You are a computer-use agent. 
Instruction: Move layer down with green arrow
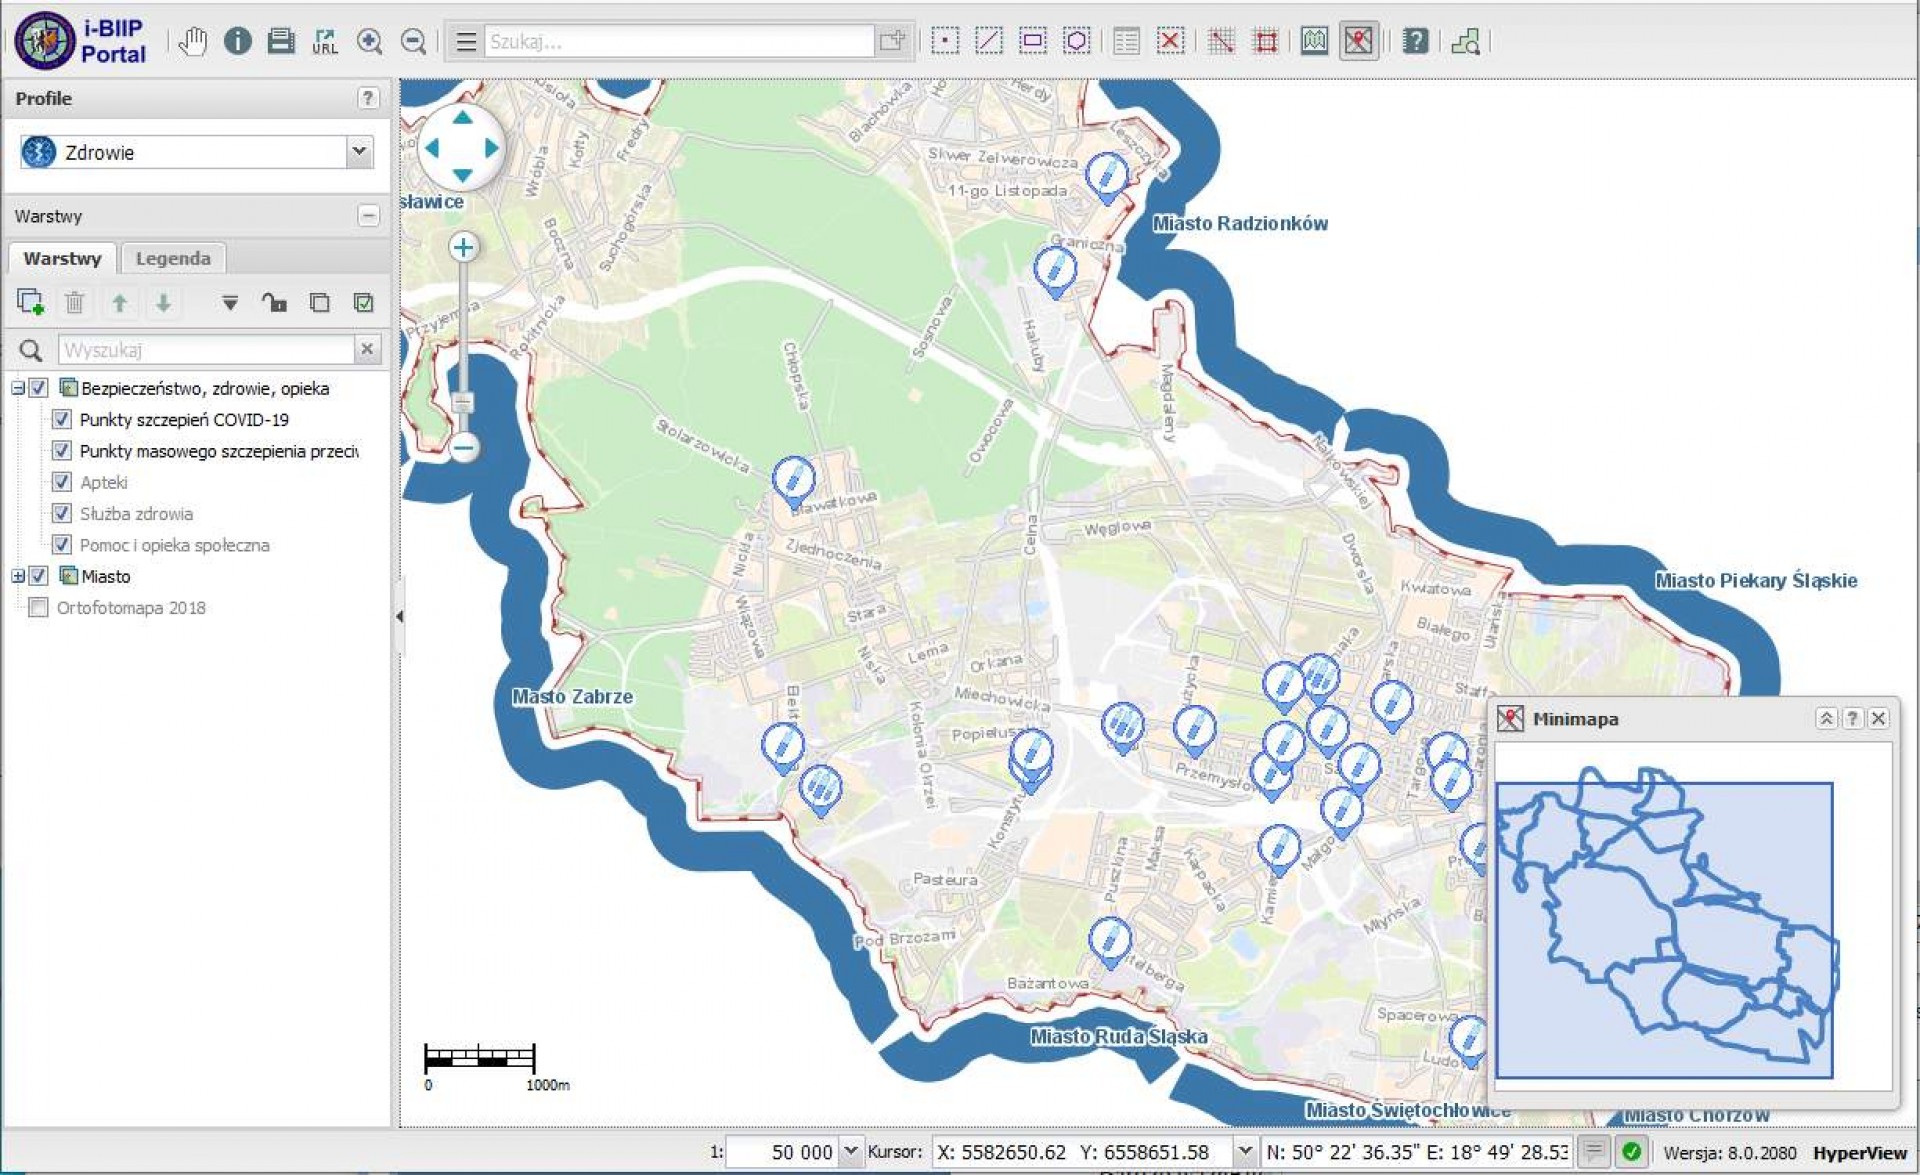pos(163,302)
